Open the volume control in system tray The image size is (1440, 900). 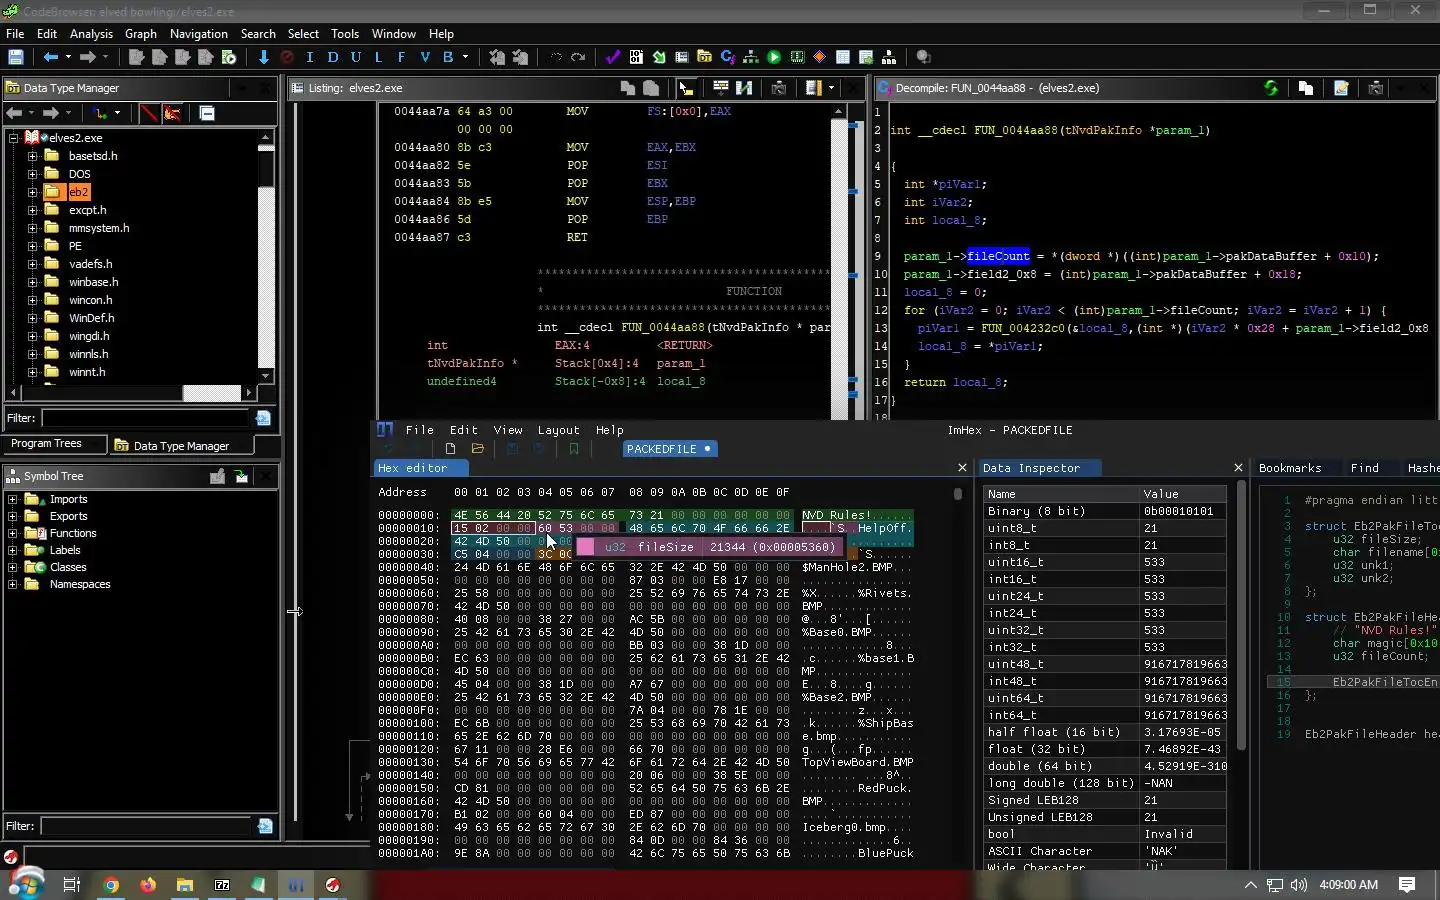[1299, 885]
